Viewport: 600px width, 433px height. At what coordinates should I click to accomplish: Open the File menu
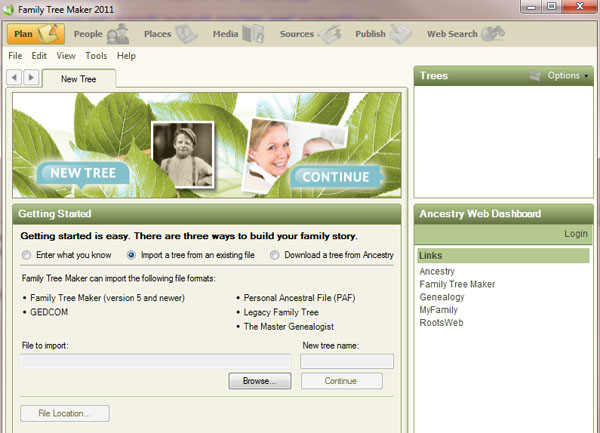pyautogui.click(x=15, y=56)
